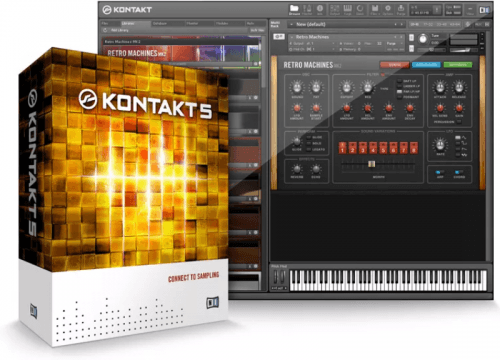The image size is (500, 360).
Task: Go to next Retro Machines instrument arrow
Action: click(401, 37)
